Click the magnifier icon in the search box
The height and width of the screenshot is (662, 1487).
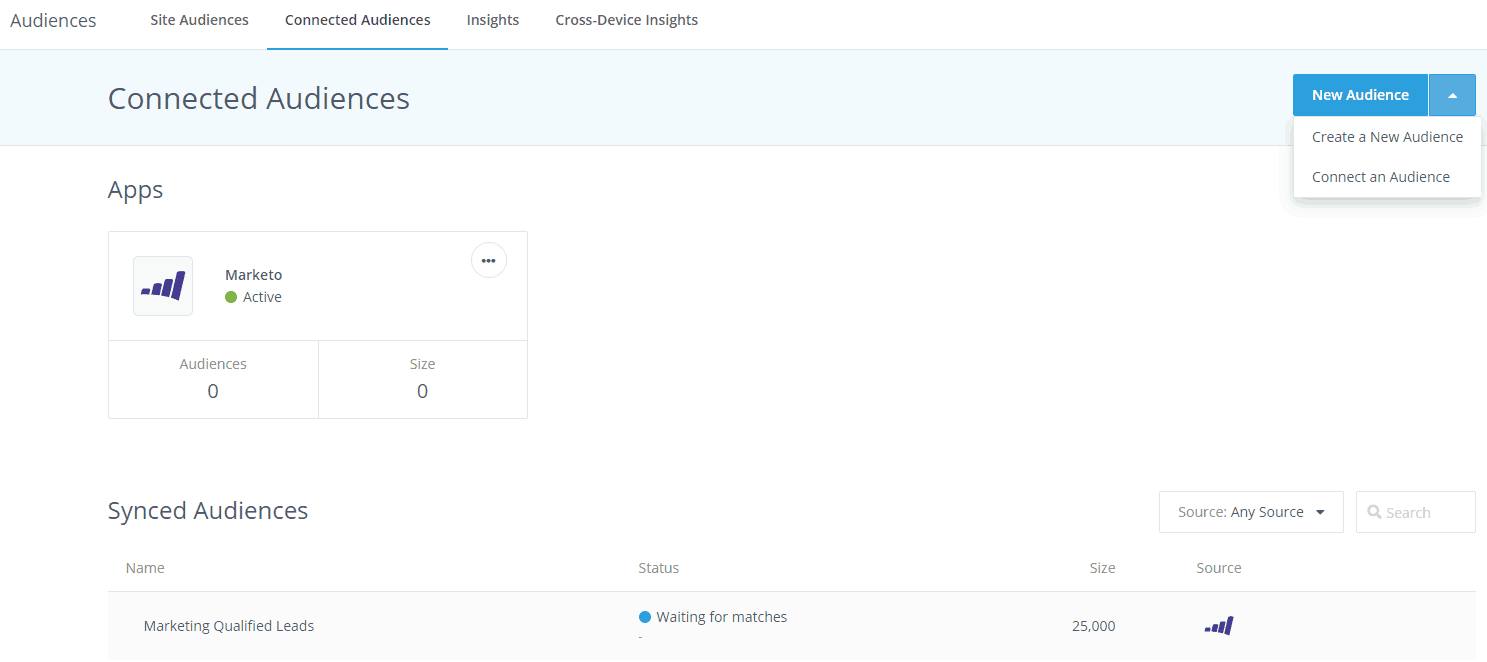click(x=1374, y=511)
